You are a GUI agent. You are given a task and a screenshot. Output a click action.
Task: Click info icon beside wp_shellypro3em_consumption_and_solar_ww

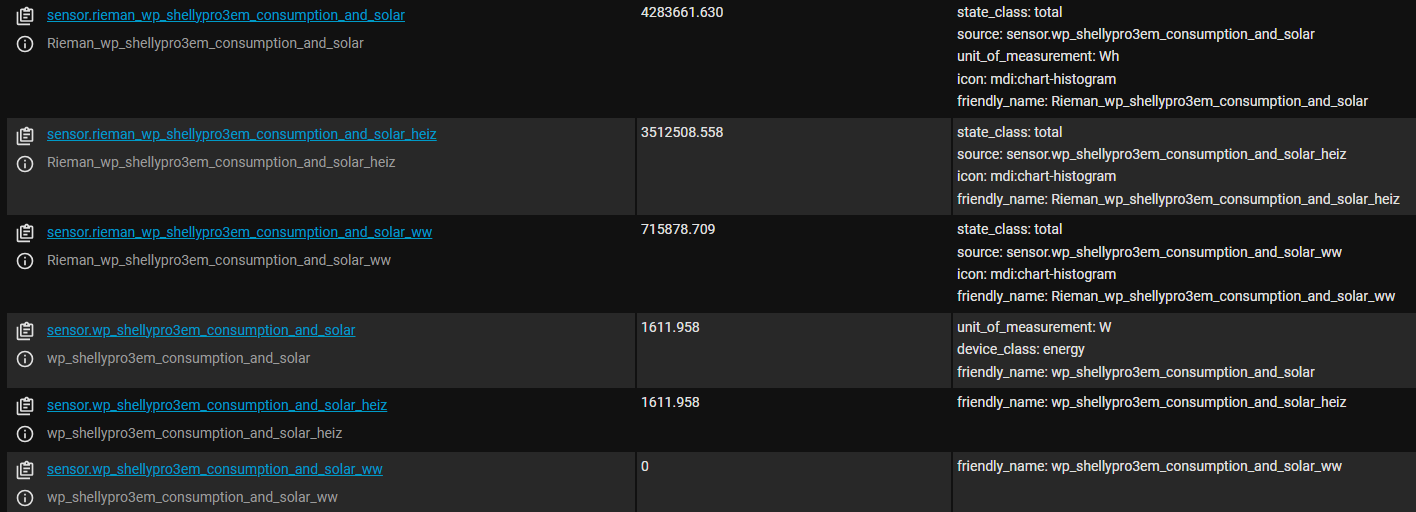[x=26, y=498]
